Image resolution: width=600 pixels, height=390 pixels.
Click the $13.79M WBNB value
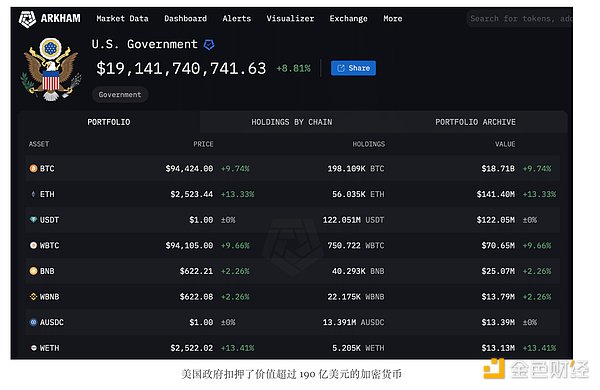pos(498,297)
